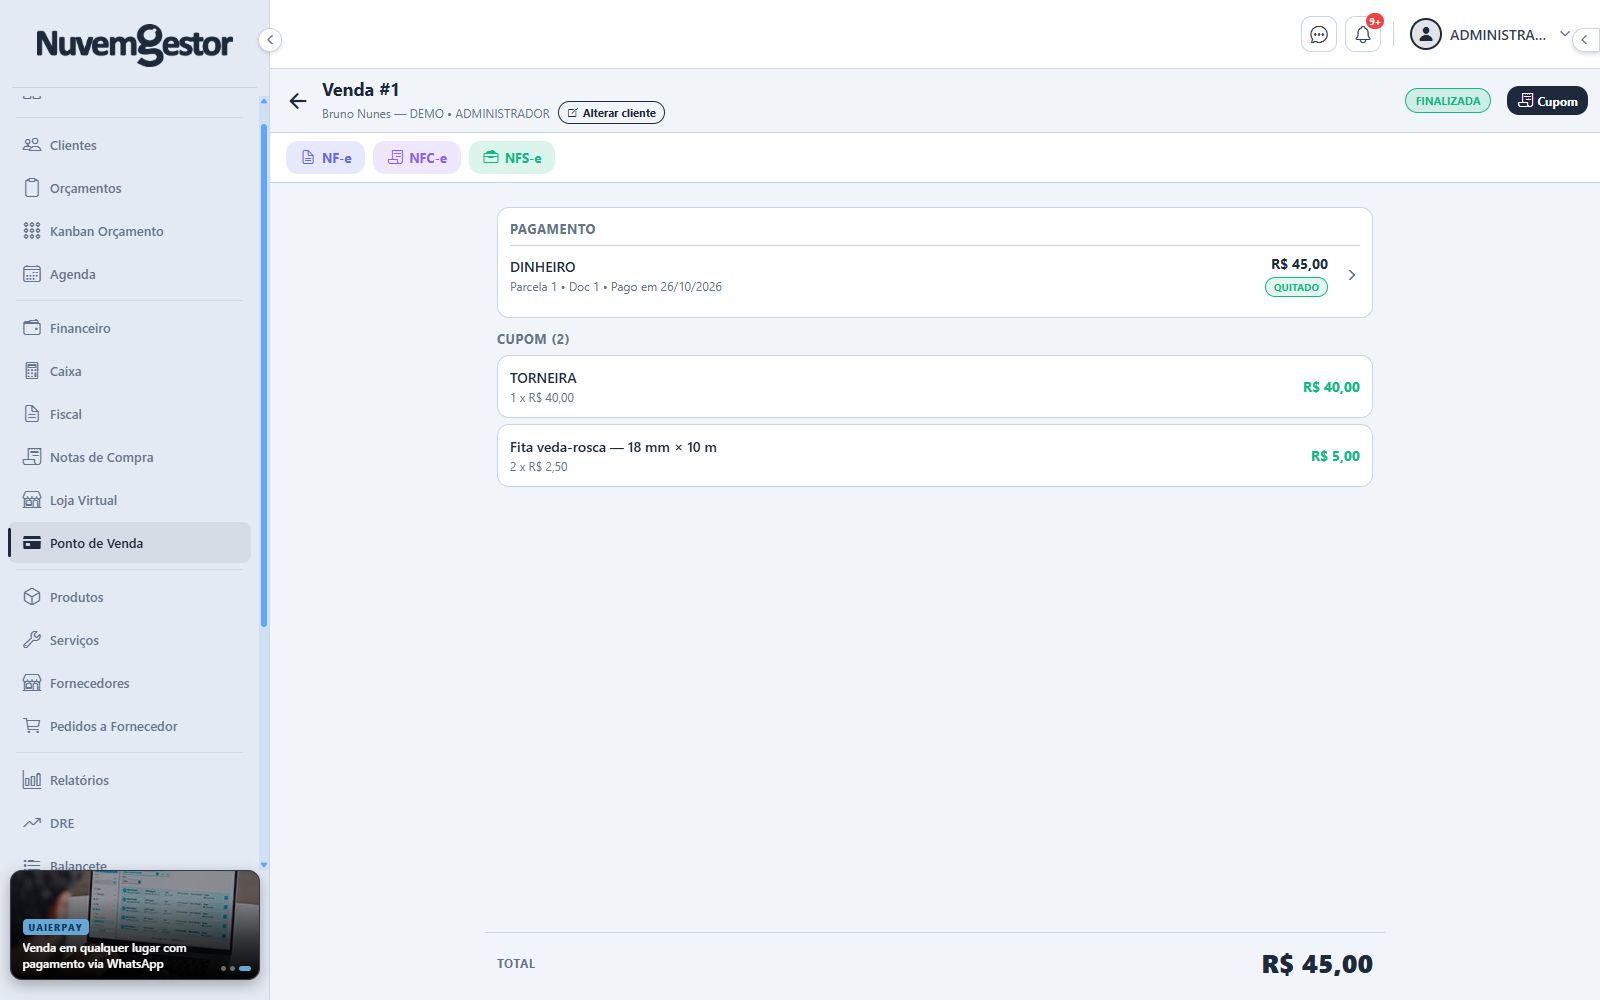
Task: Click the Clientes people icon in sidebar
Action: pyautogui.click(x=32, y=145)
